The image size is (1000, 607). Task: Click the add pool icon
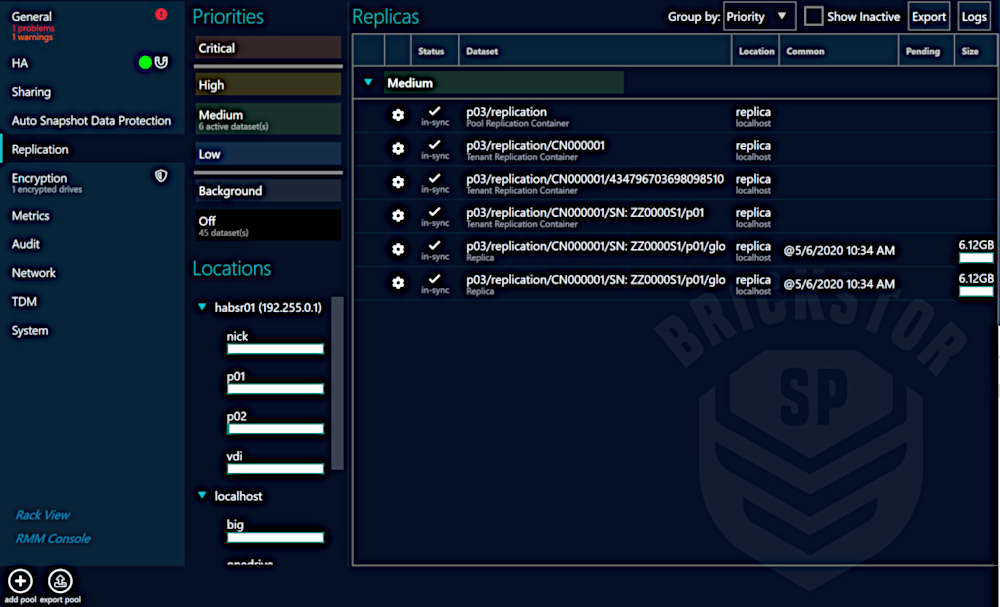(20, 581)
